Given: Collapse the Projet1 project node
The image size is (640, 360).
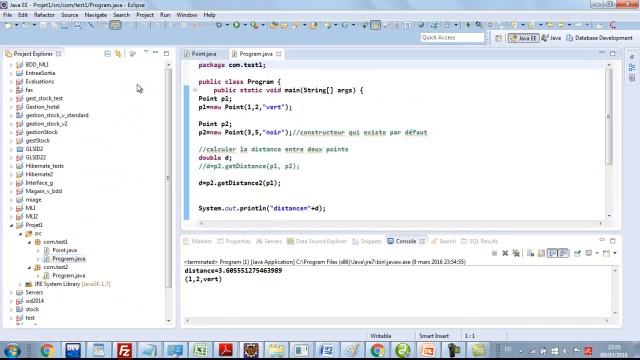Looking at the screenshot, I should click(11, 225).
